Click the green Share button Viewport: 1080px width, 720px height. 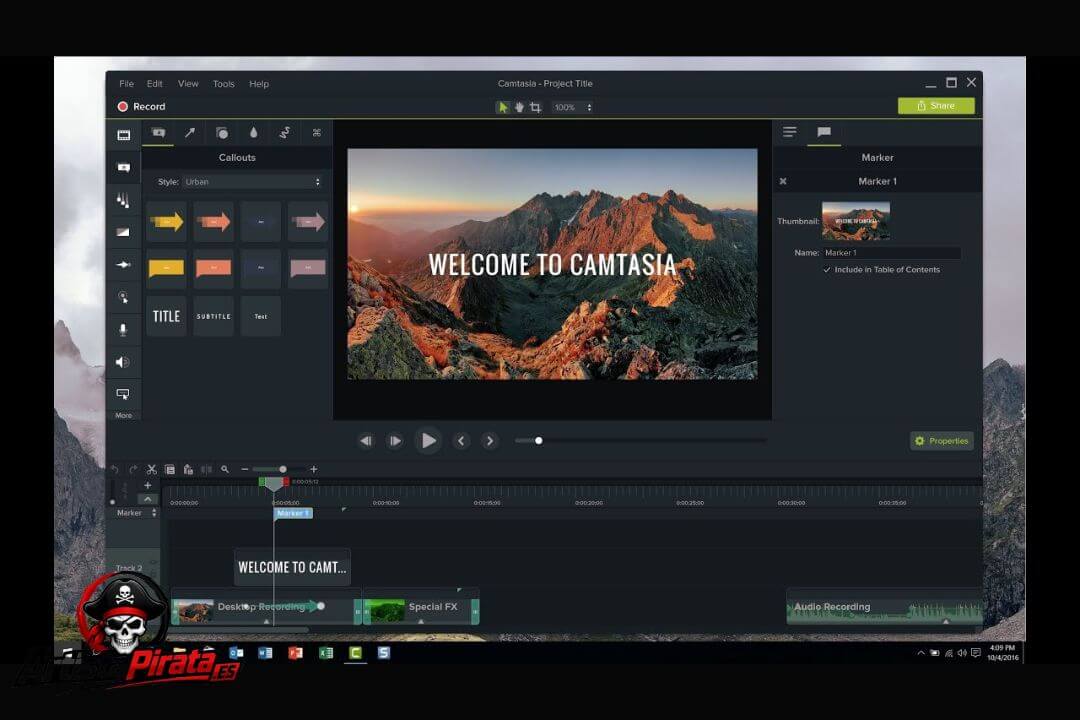click(936, 105)
